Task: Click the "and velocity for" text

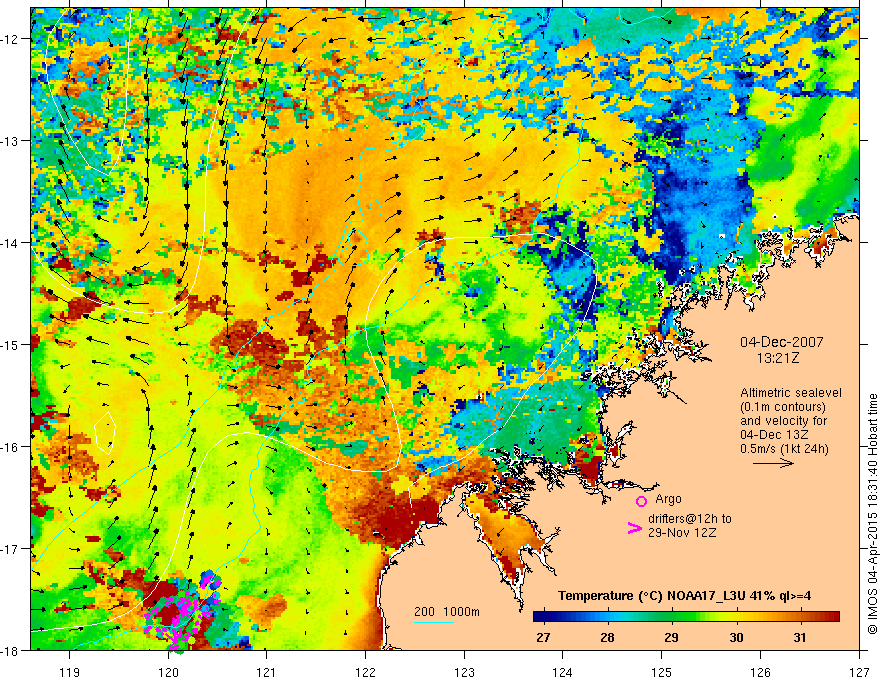Action: tap(783, 421)
